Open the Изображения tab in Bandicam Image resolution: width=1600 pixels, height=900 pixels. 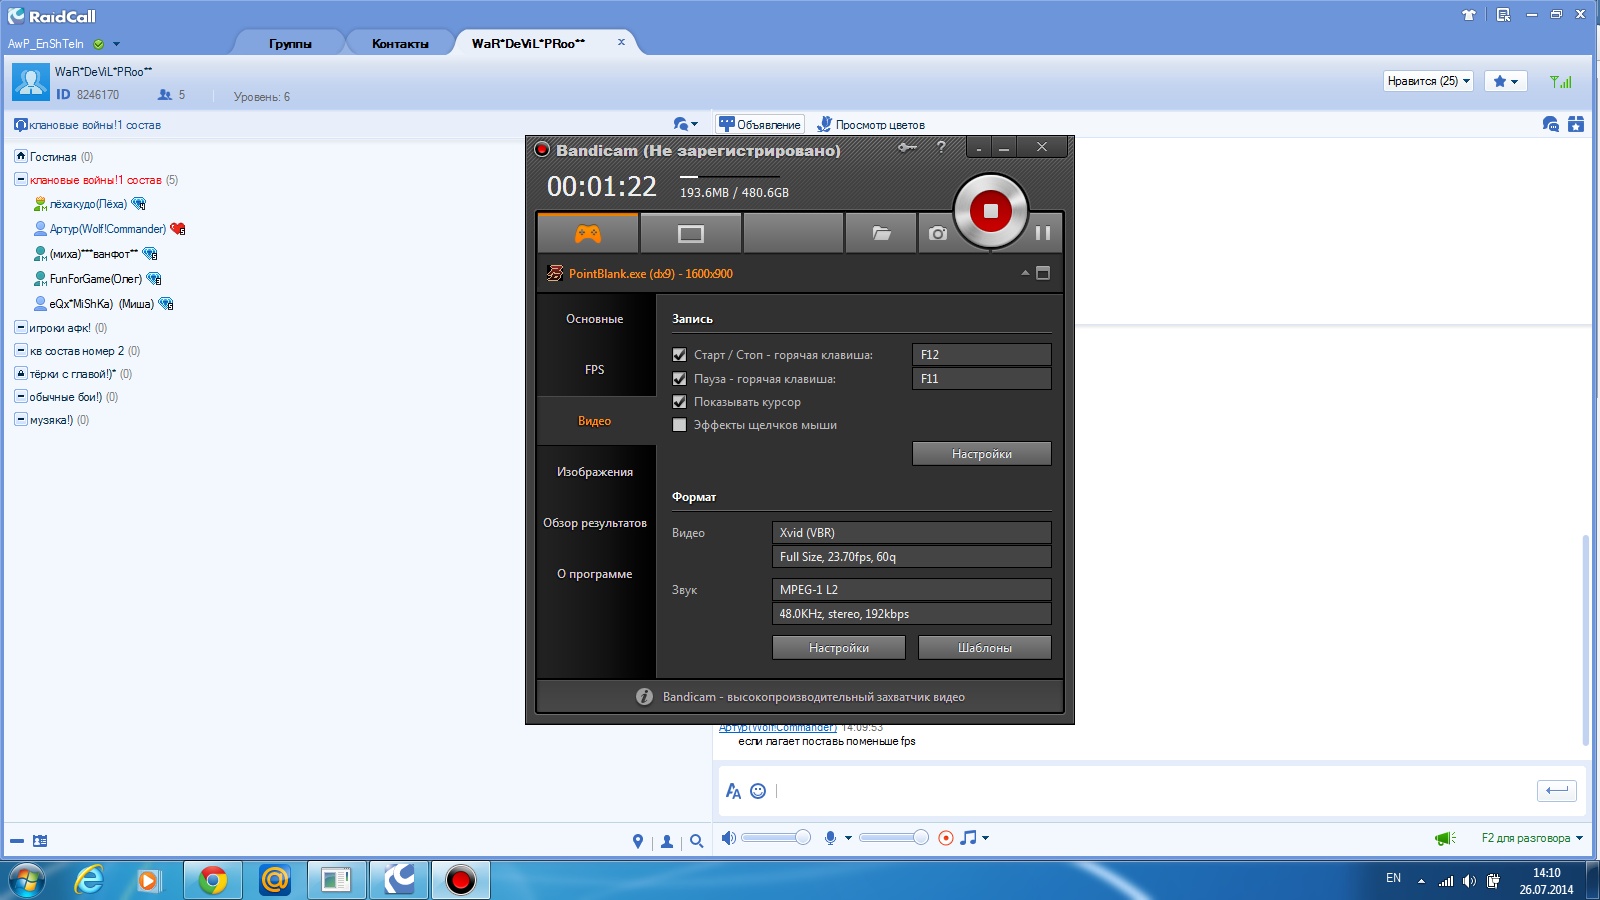tap(595, 472)
